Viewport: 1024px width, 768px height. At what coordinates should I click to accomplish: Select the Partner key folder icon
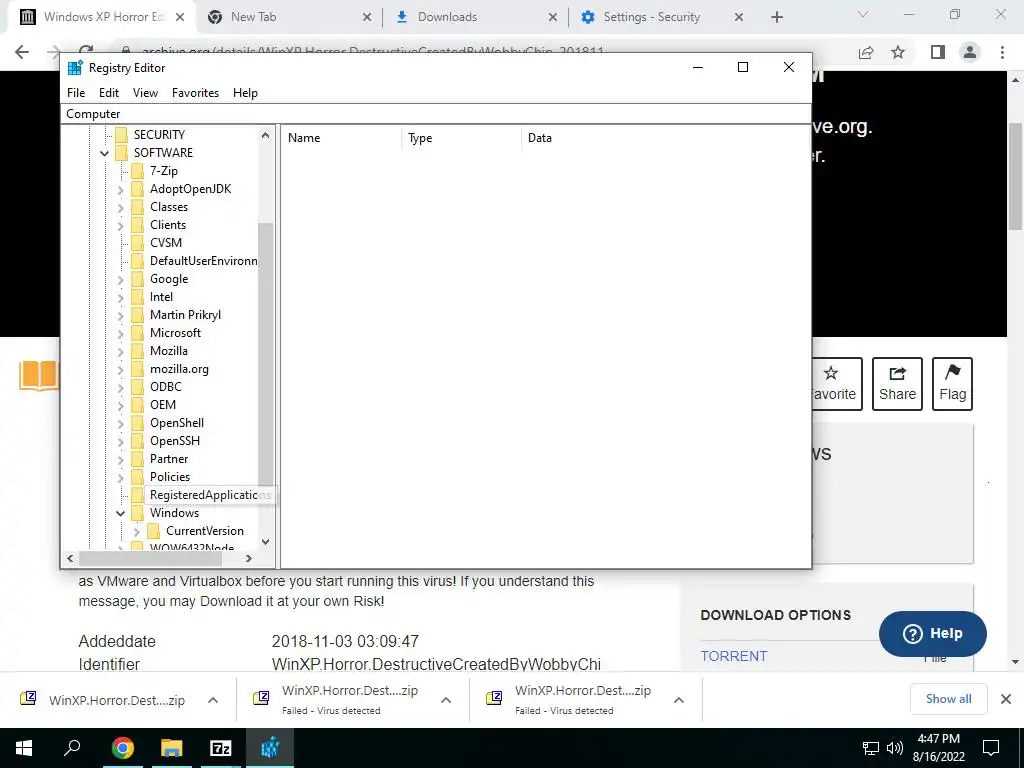(x=137, y=458)
